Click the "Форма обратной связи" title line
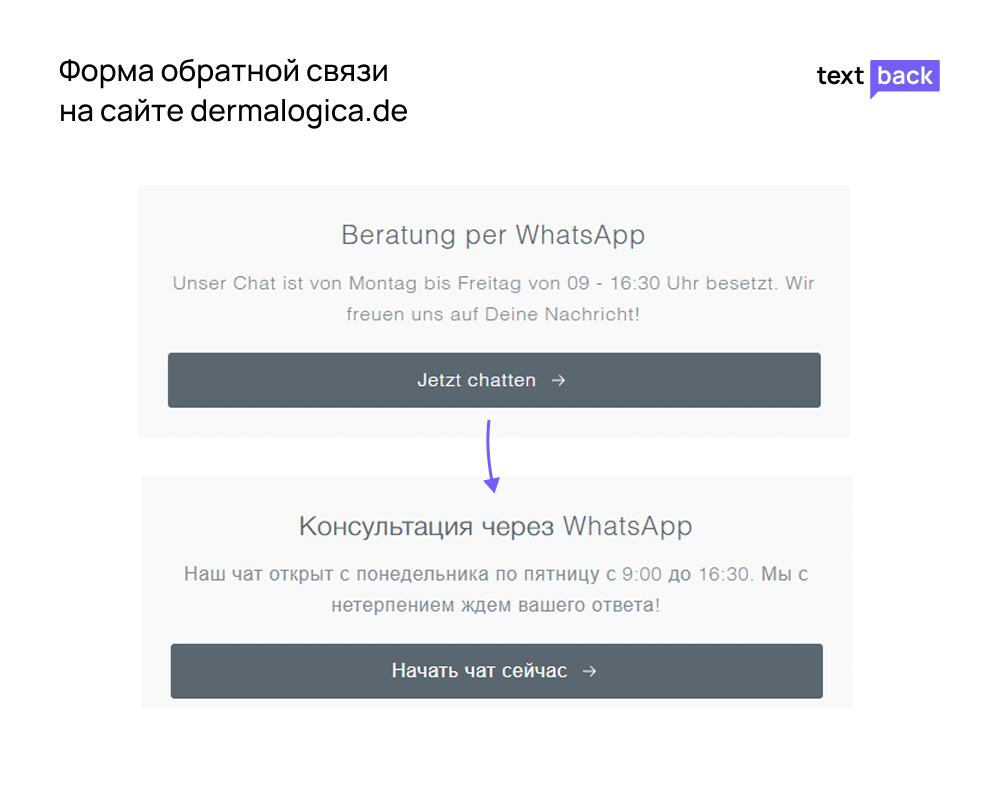 224,71
